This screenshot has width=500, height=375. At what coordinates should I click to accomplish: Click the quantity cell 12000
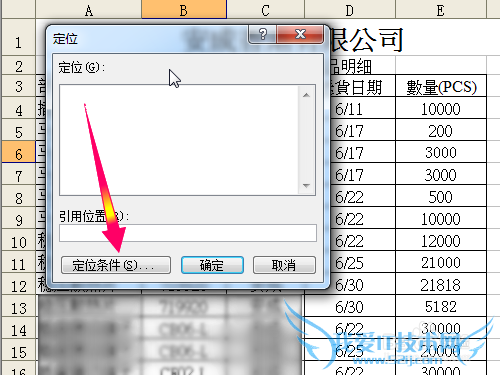[441, 240]
